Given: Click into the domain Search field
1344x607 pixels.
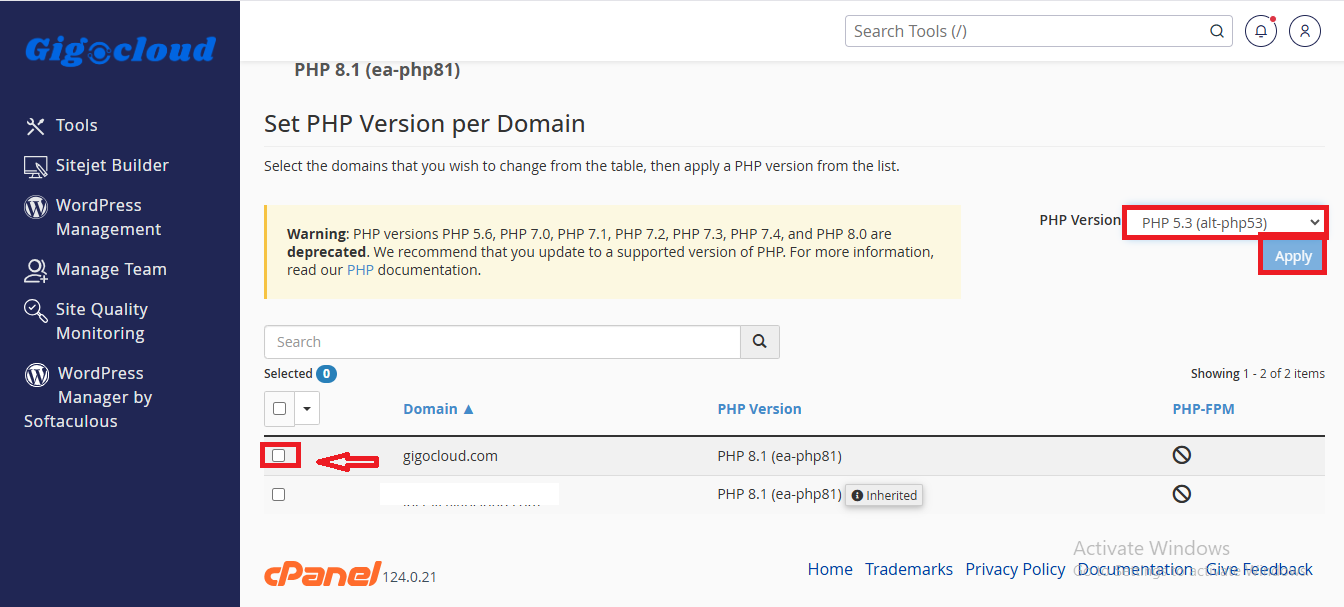Looking at the screenshot, I should 502,342.
